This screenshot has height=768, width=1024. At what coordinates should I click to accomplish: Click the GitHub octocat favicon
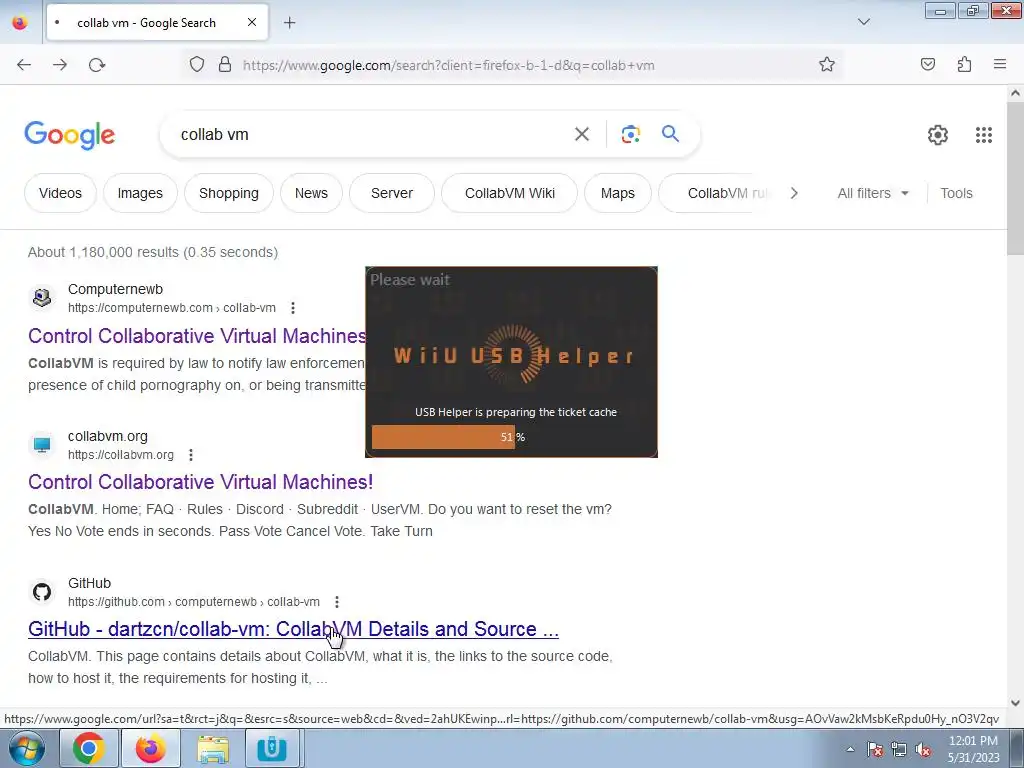(x=42, y=592)
